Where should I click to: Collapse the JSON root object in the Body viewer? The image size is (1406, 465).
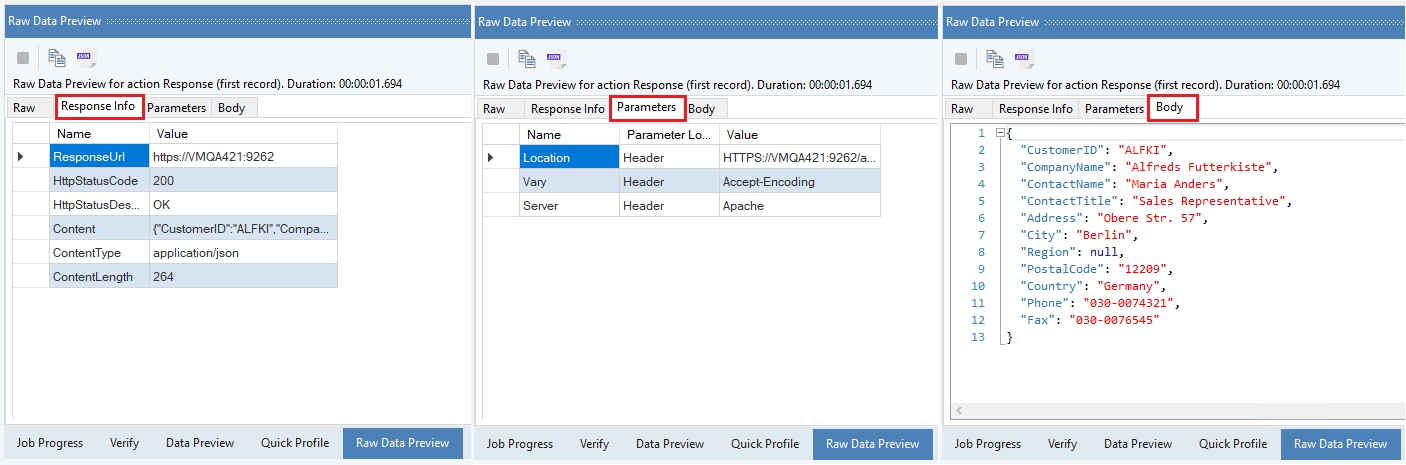(1002, 133)
